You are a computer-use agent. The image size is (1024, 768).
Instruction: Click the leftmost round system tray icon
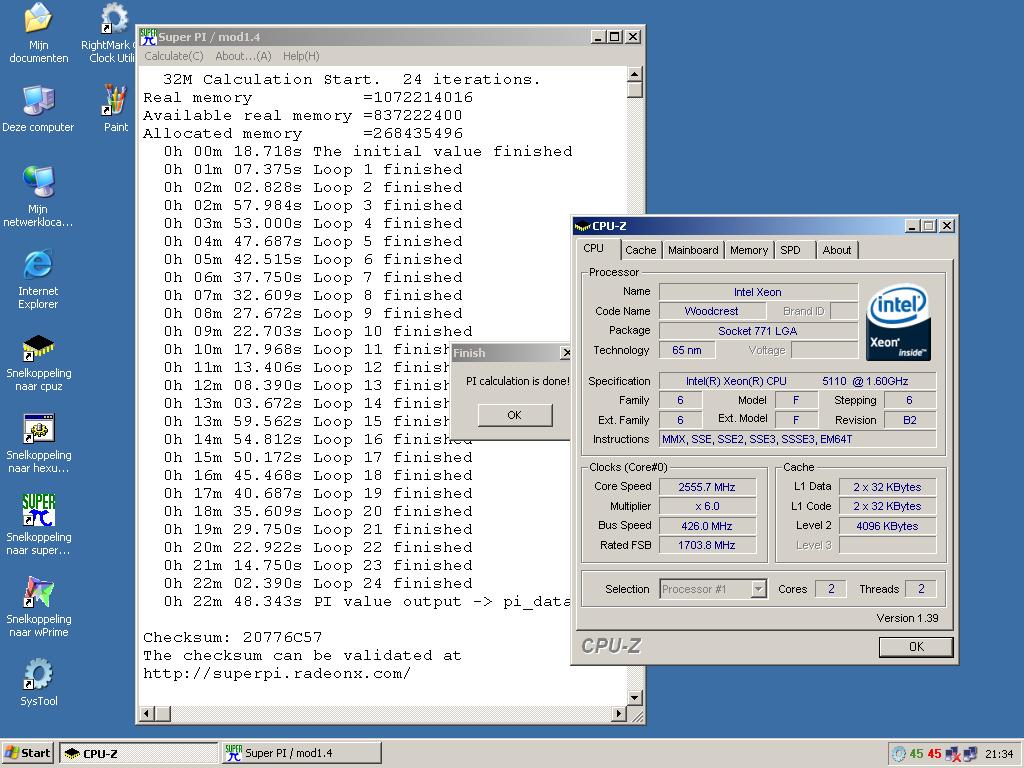tap(899, 754)
